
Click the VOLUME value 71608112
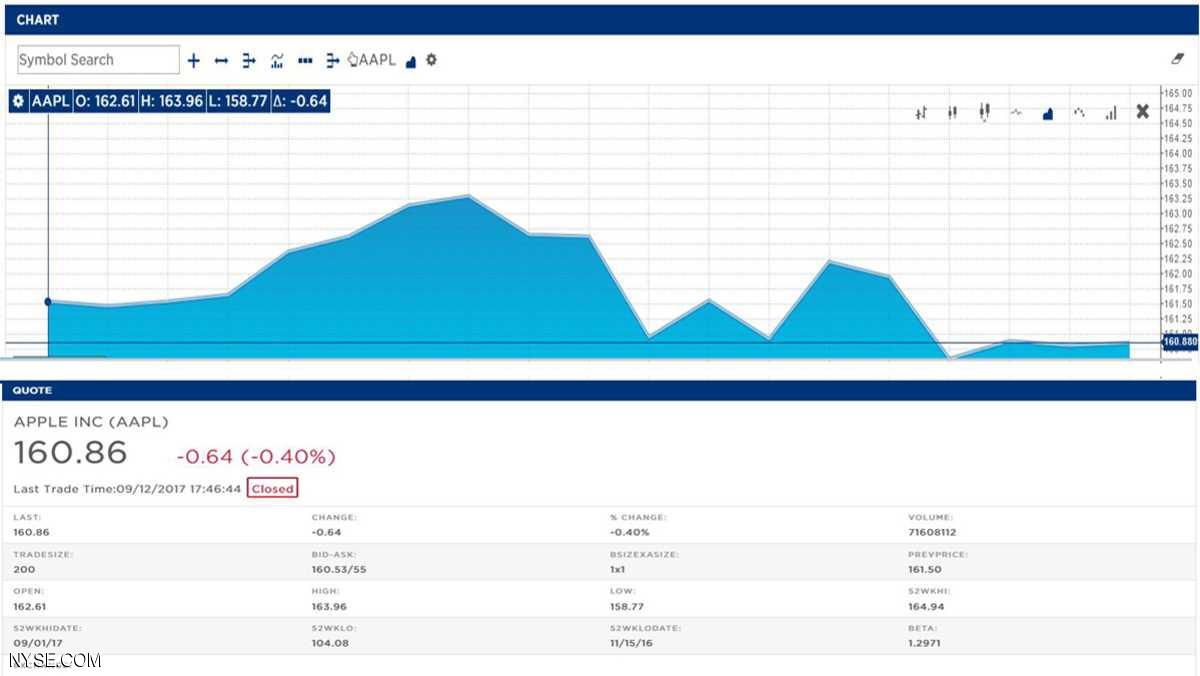[x=931, y=532]
